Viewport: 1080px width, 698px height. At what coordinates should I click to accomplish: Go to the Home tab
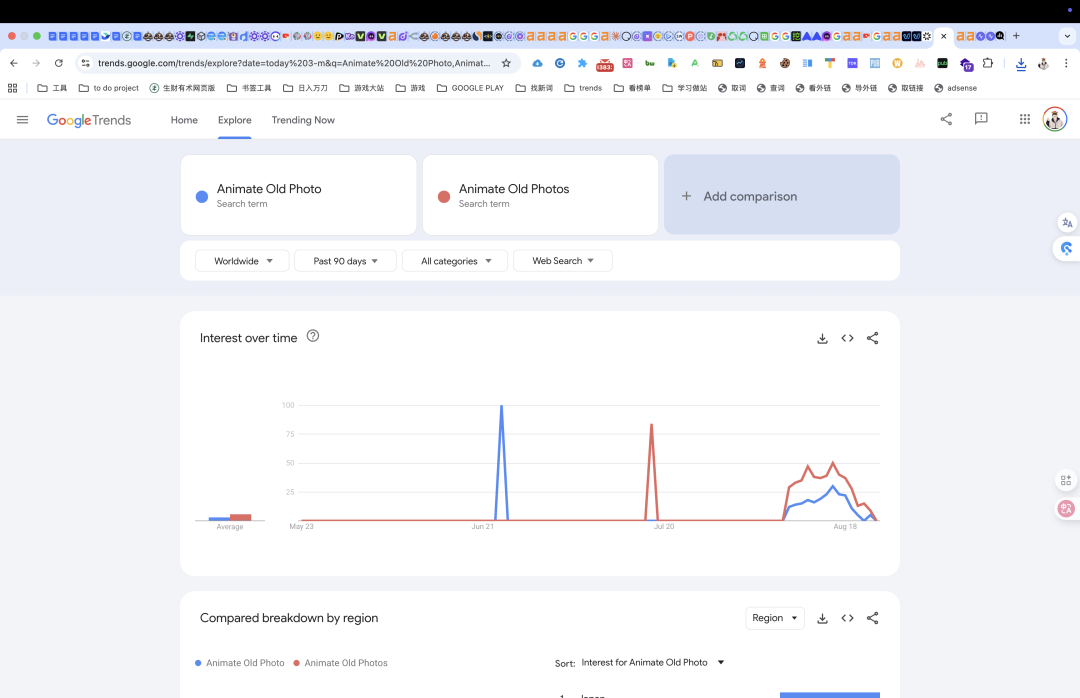click(x=184, y=120)
